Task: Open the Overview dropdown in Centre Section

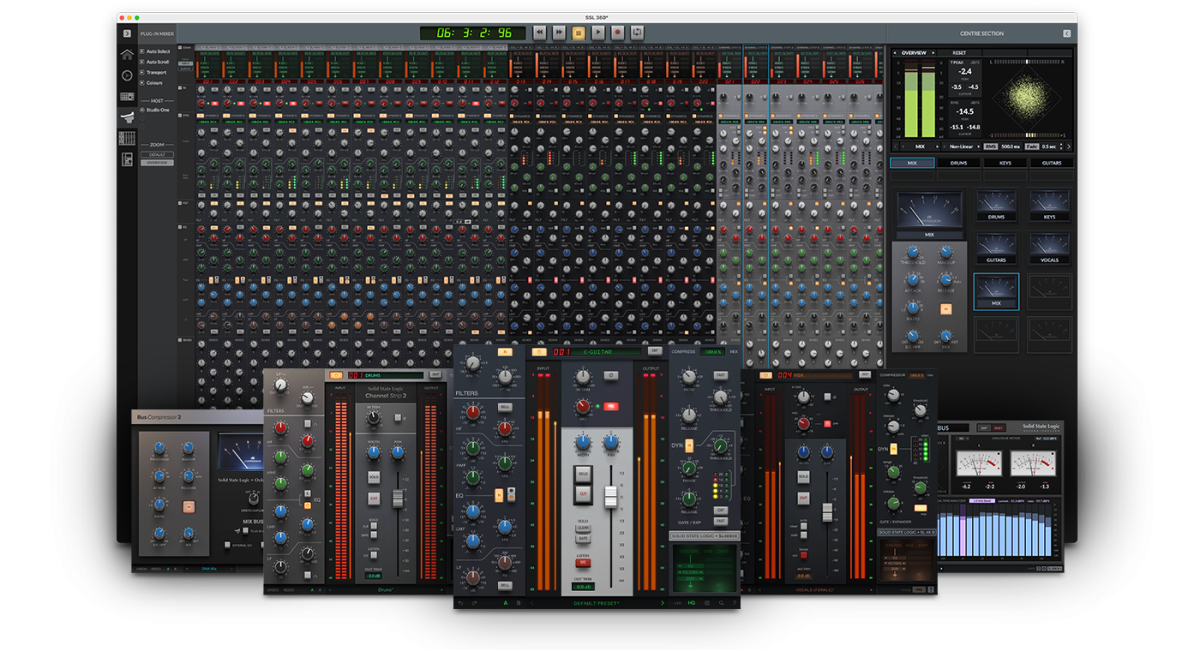Action: pos(913,53)
